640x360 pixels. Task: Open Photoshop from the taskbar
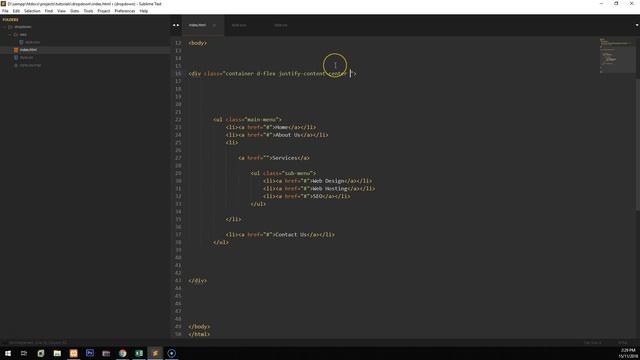click(x=90, y=353)
